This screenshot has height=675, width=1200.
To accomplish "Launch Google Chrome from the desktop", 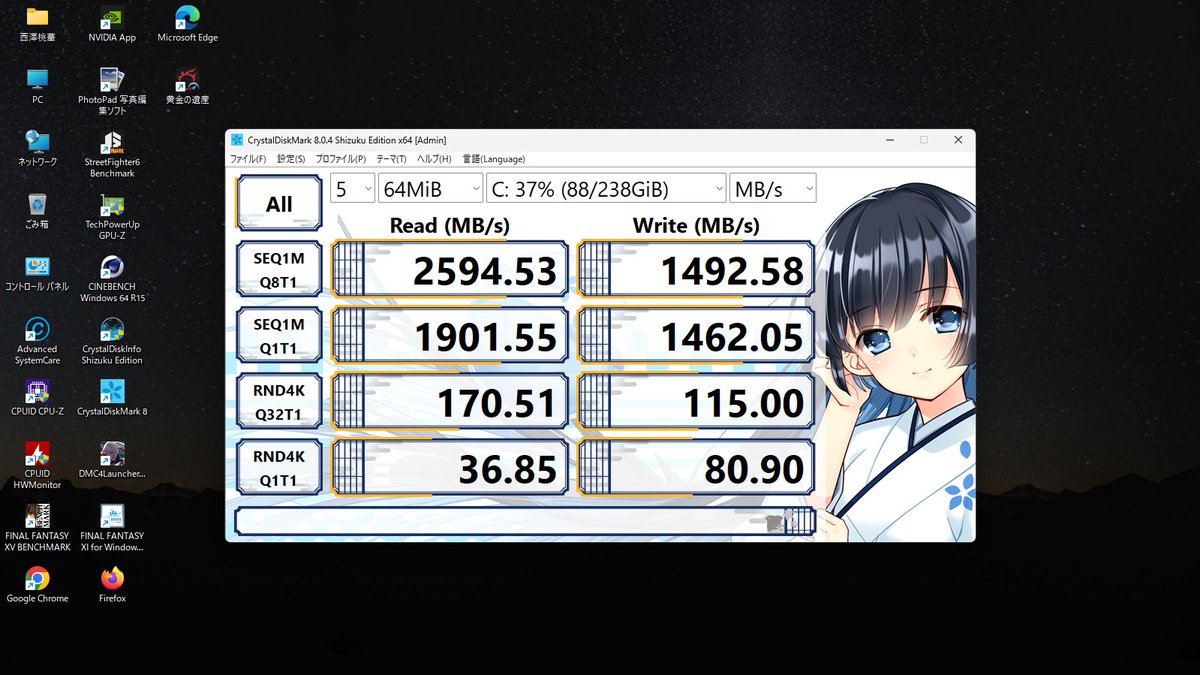I will click(x=37, y=585).
